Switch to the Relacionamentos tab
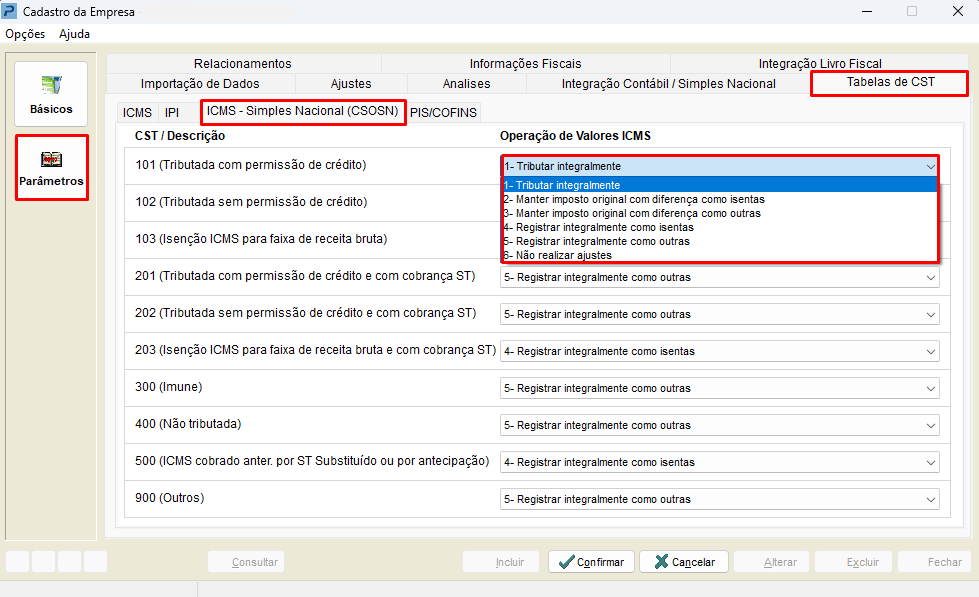The height and width of the screenshot is (597, 979). [243, 64]
